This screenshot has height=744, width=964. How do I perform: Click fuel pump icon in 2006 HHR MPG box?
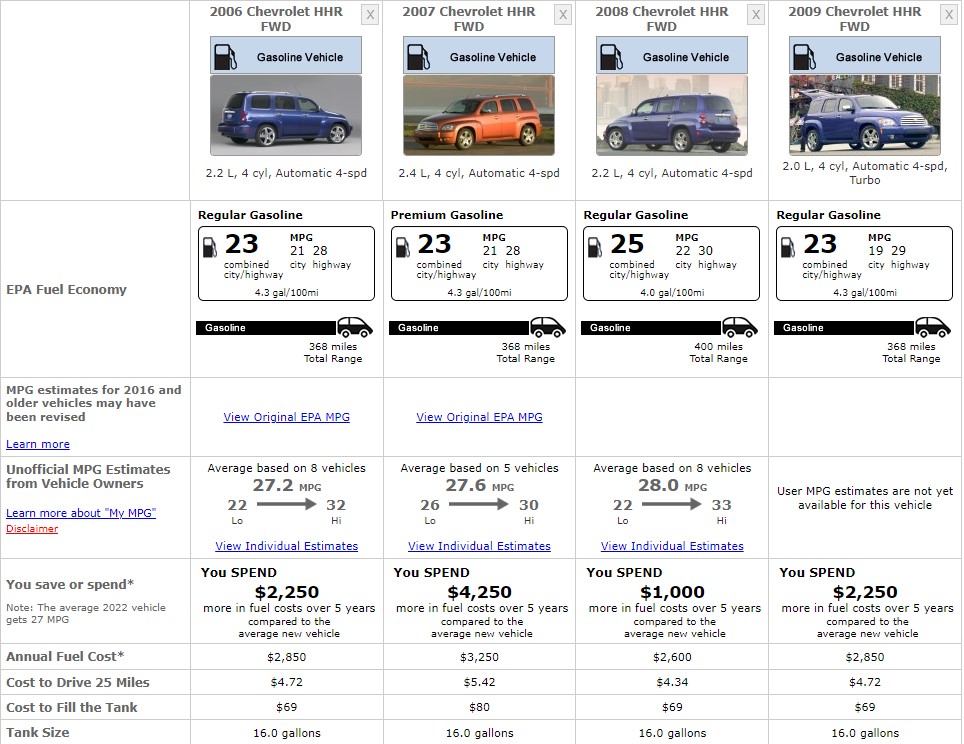click(210, 247)
